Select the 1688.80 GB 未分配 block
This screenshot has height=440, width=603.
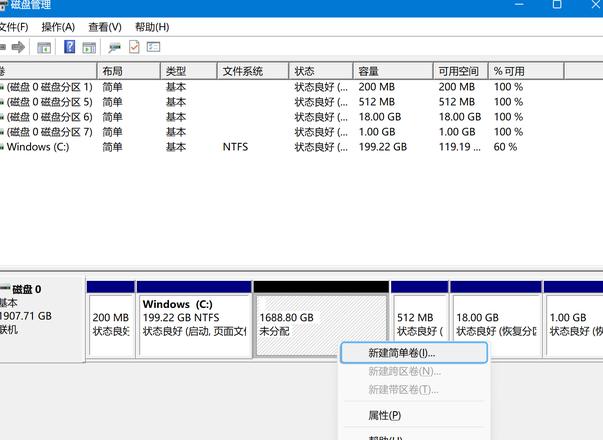(321, 319)
